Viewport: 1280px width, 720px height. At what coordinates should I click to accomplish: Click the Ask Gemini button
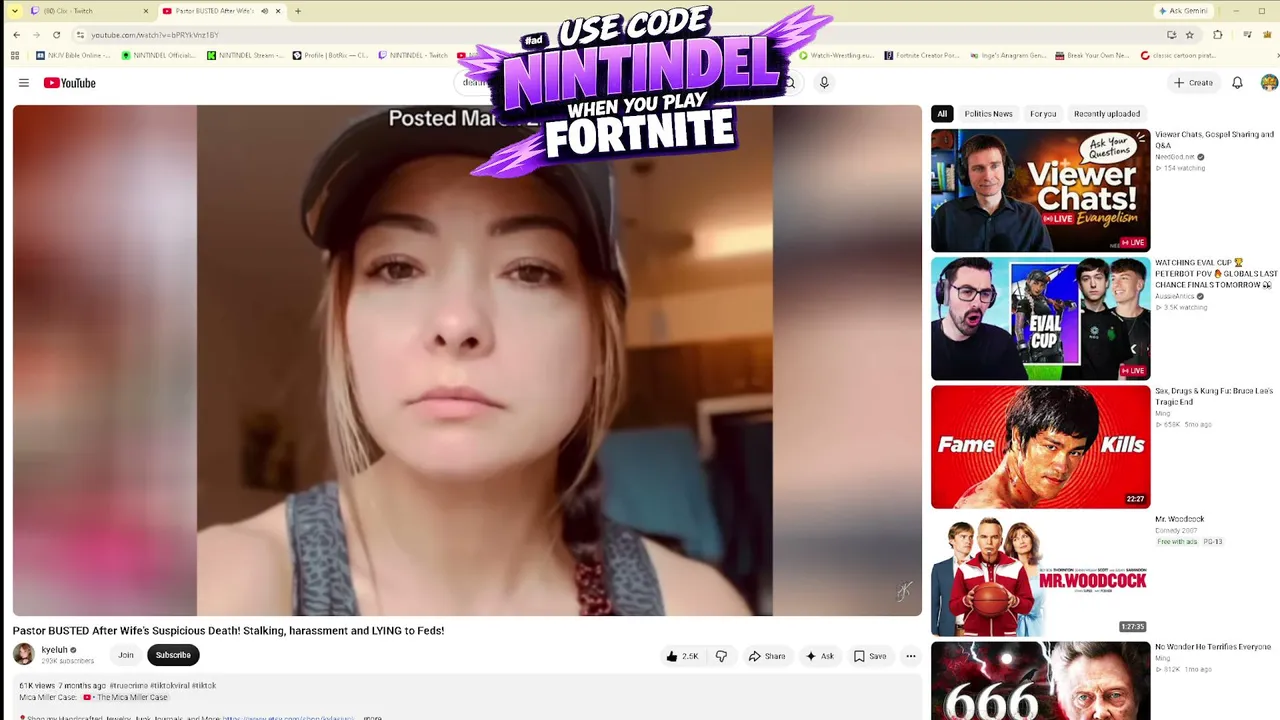coord(1182,11)
